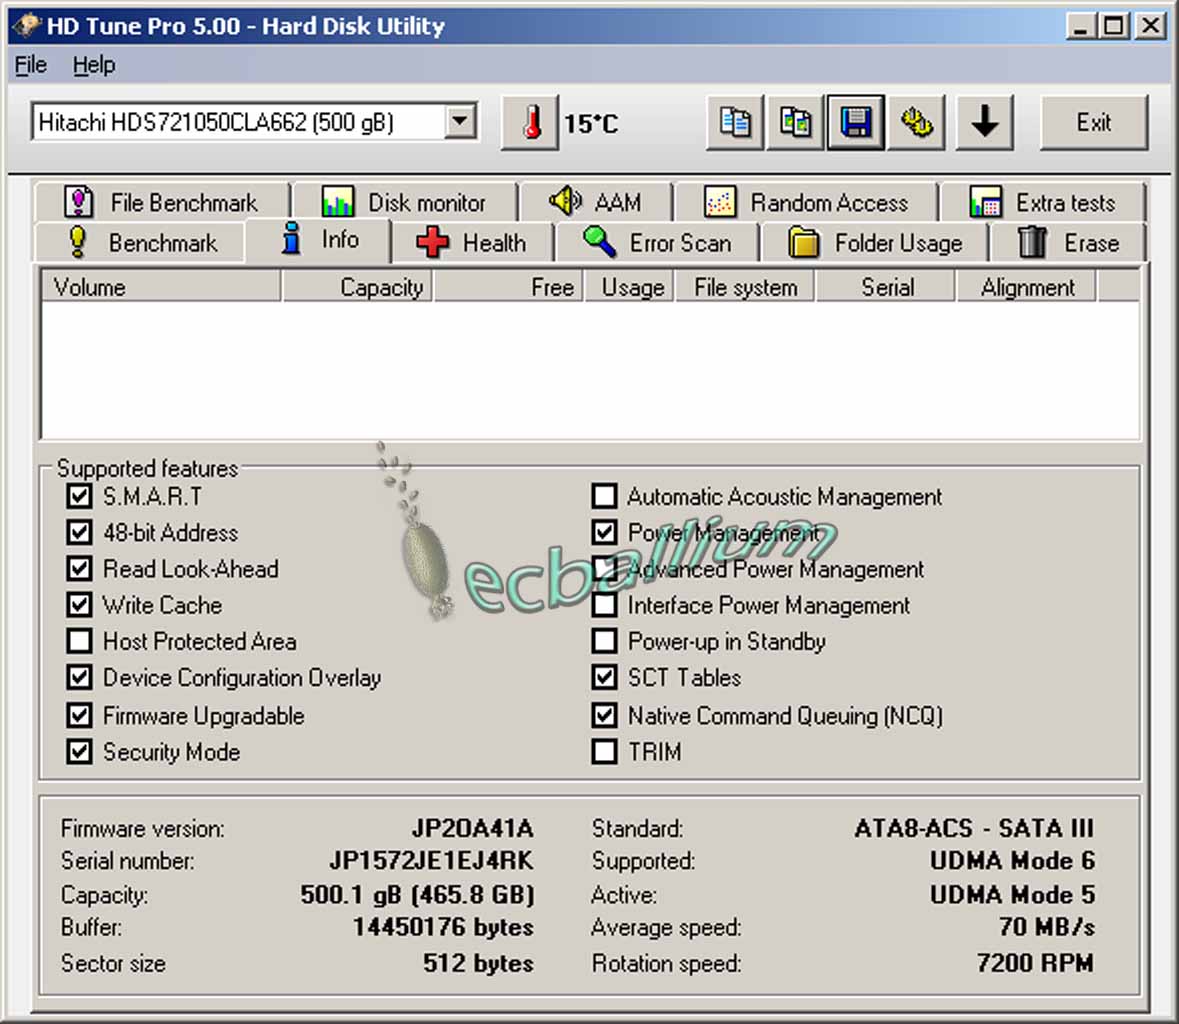This screenshot has height=1024, width=1179.
Task: Enable Automatic Acoustic Management checkbox
Action: [604, 496]
